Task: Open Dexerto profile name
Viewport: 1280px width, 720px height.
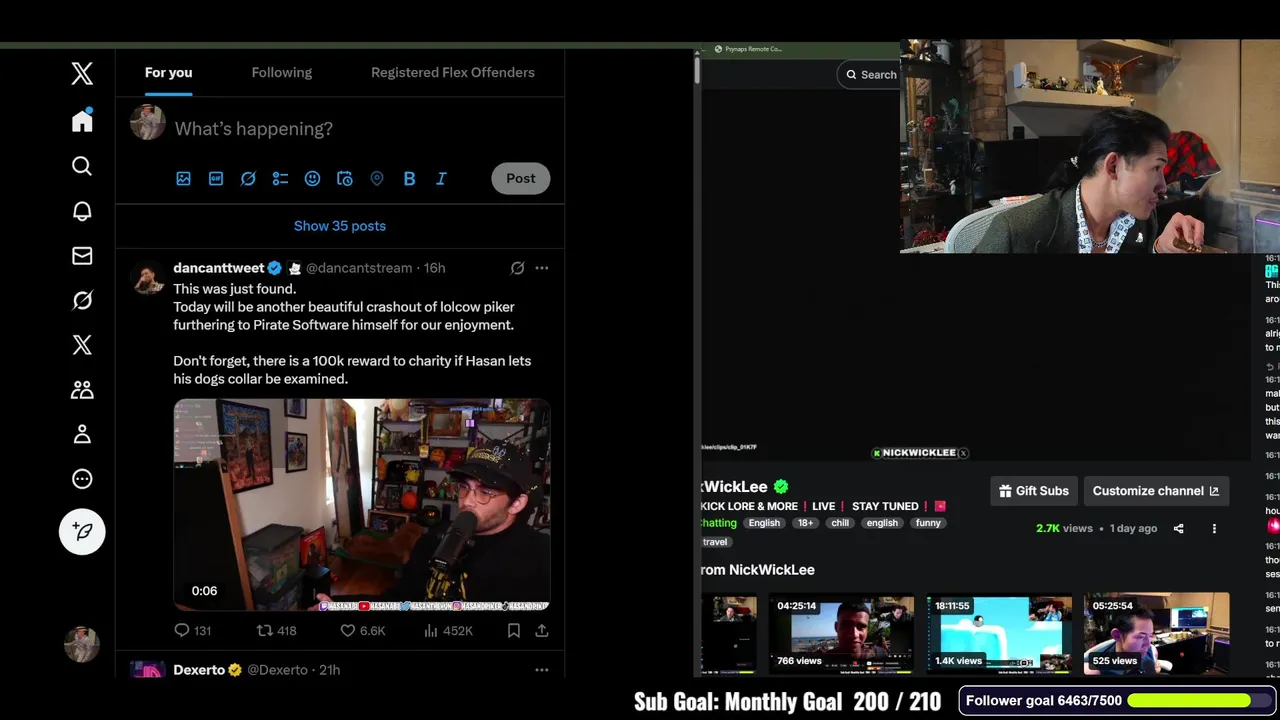Action: point(199,670)
